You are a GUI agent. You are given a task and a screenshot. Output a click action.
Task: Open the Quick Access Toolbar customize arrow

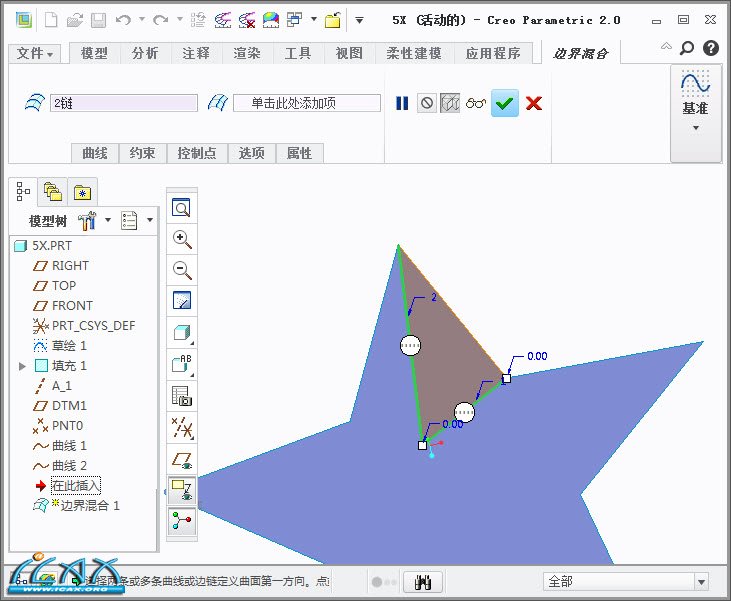pos(359,20)
